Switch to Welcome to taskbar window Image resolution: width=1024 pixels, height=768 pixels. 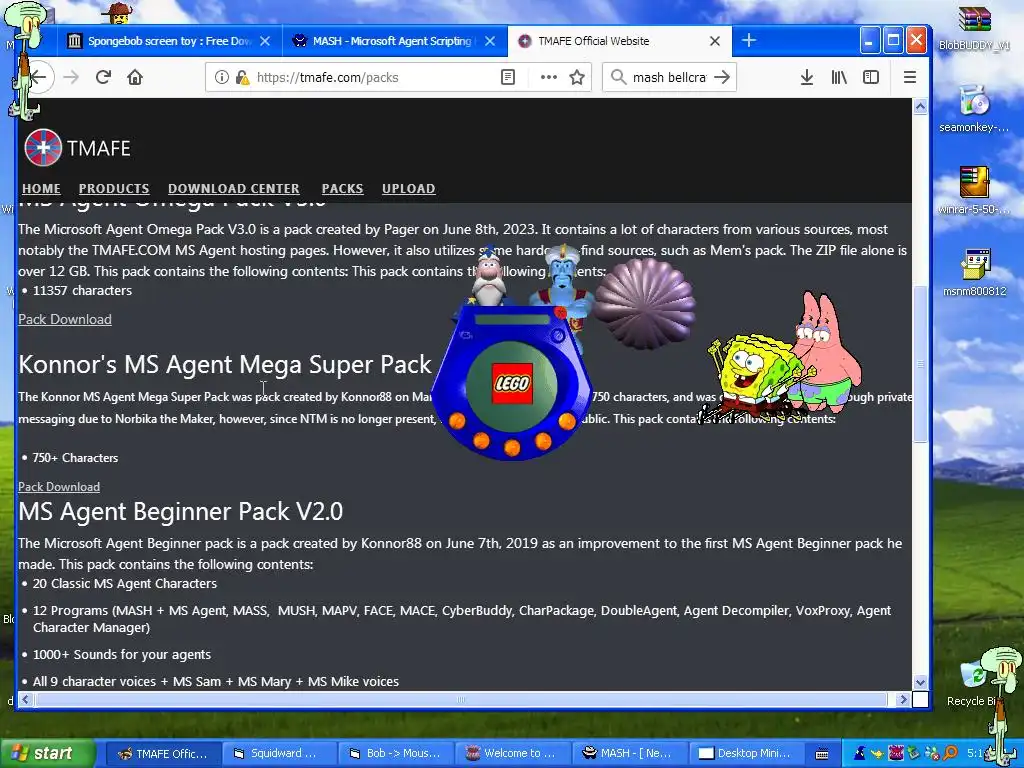pyautogui.click(x=512, y=753)
